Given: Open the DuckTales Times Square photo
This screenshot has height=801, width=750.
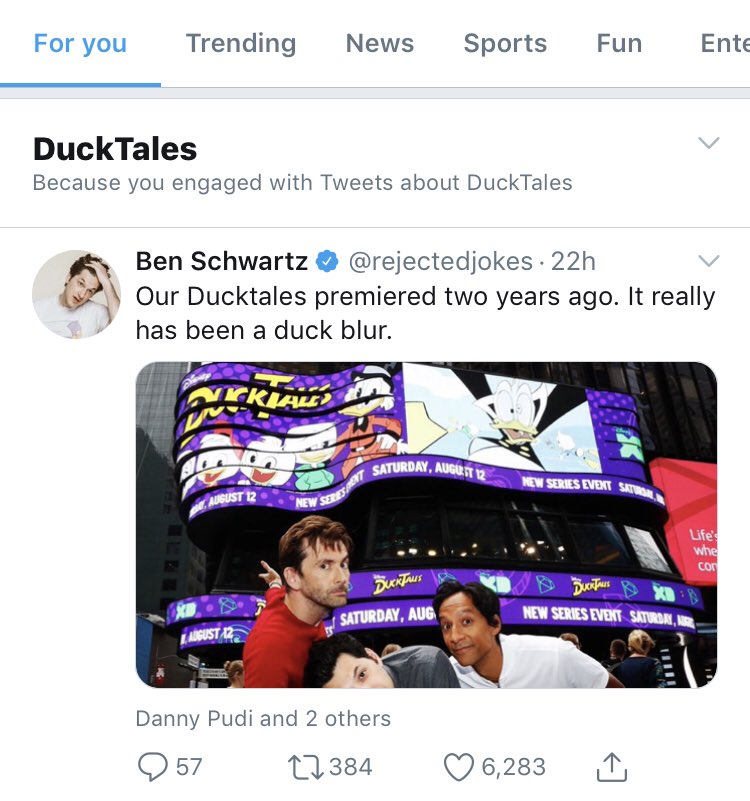Looking at the screenshot, I should 426,524.
